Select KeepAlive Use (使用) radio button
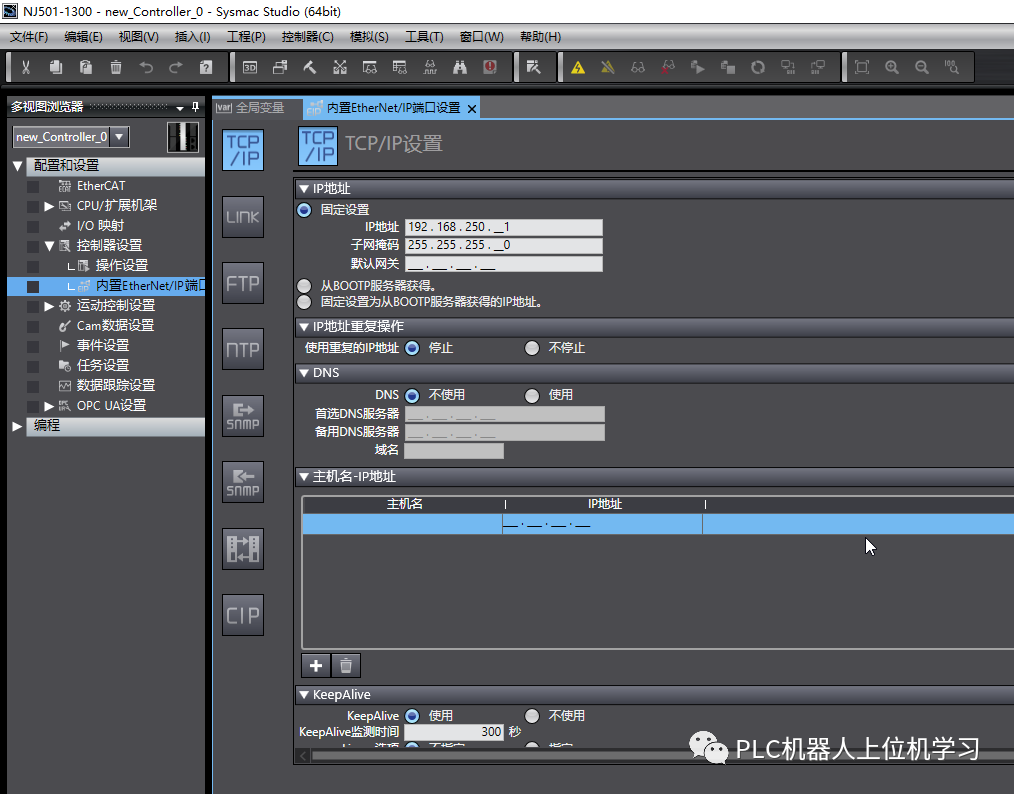The height and width of the screenshot is (794, 1014). point(412,716)
